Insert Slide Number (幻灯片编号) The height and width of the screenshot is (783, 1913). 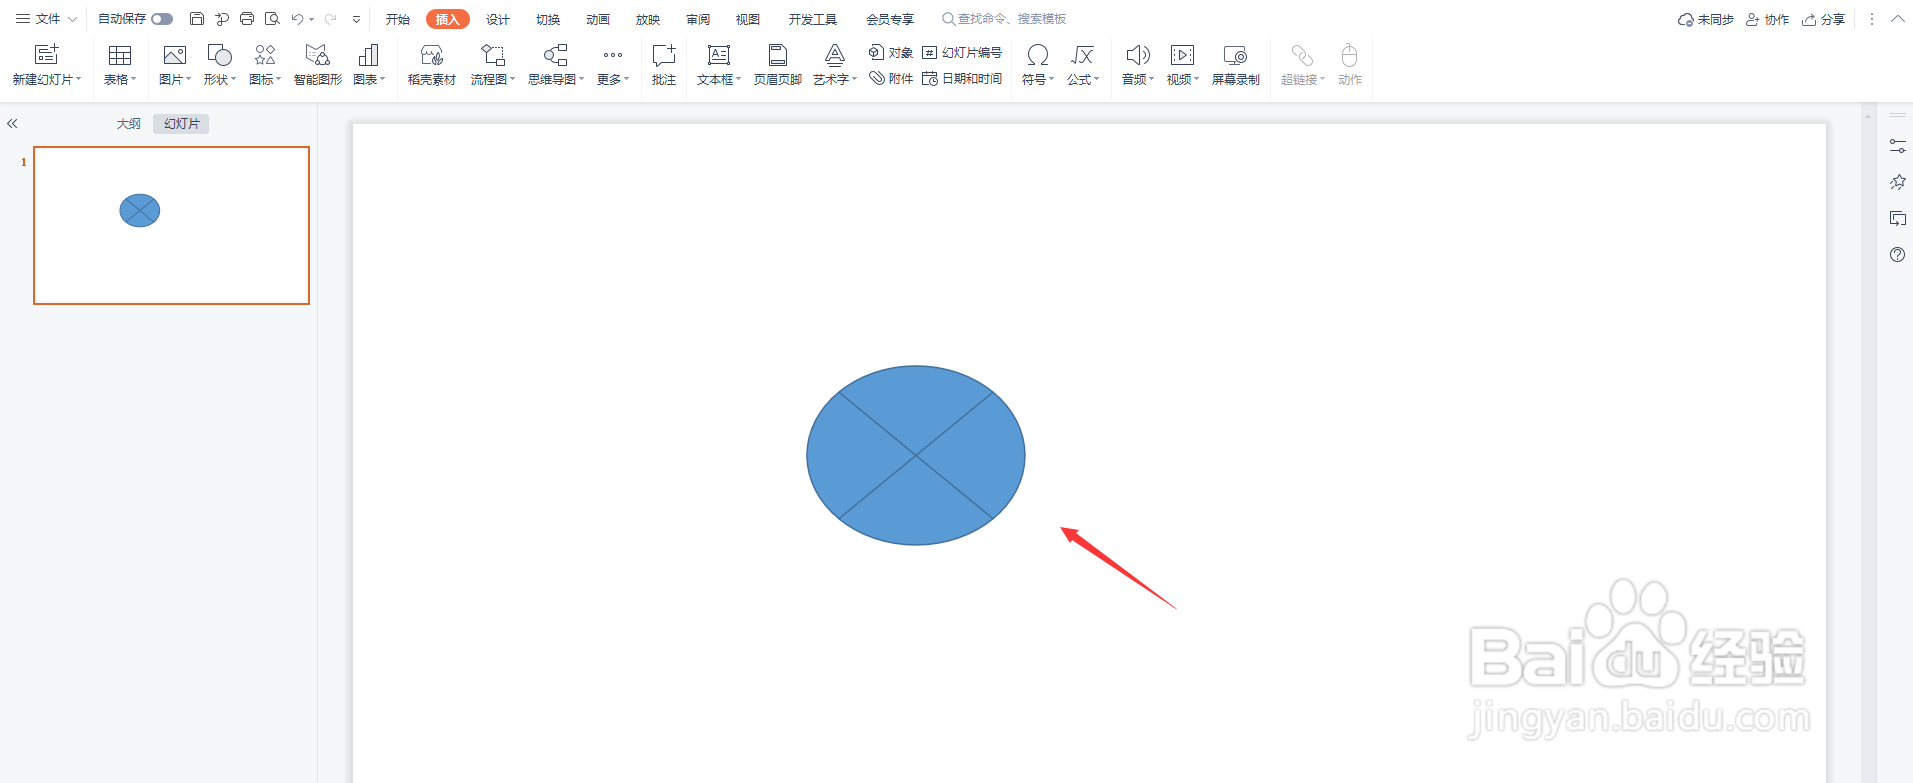962,52
